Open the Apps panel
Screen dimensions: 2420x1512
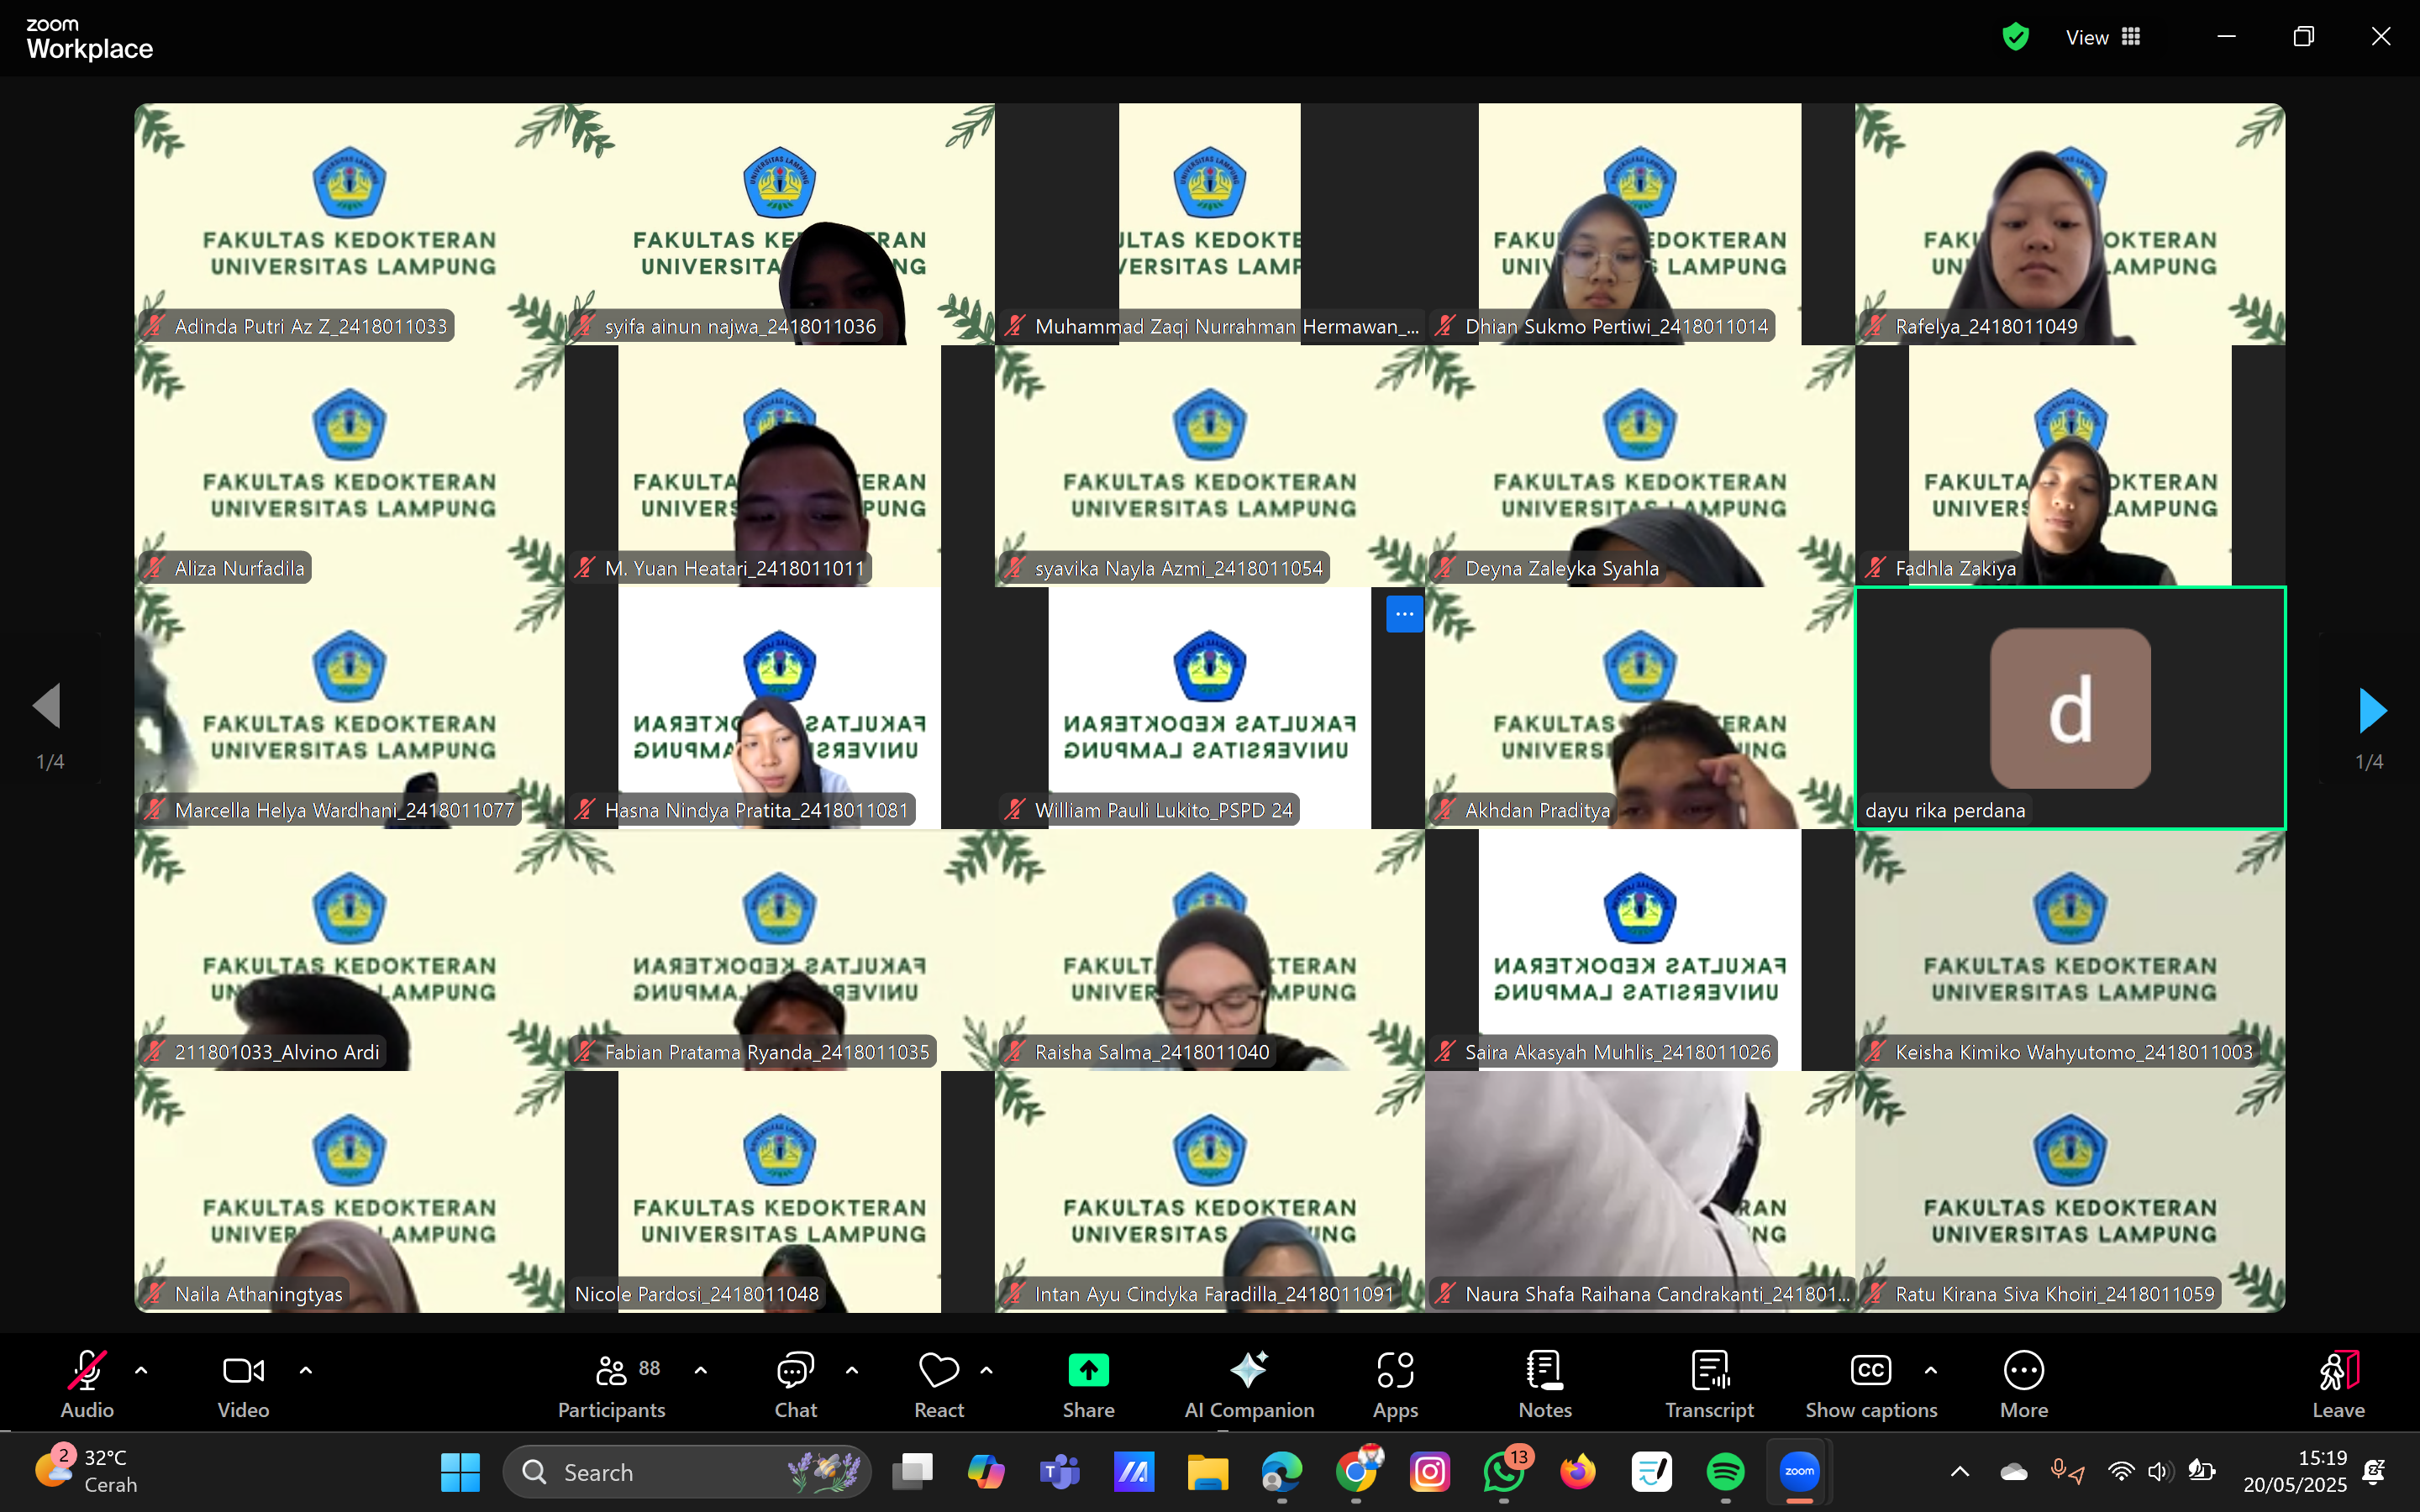coord(1395,1384)
